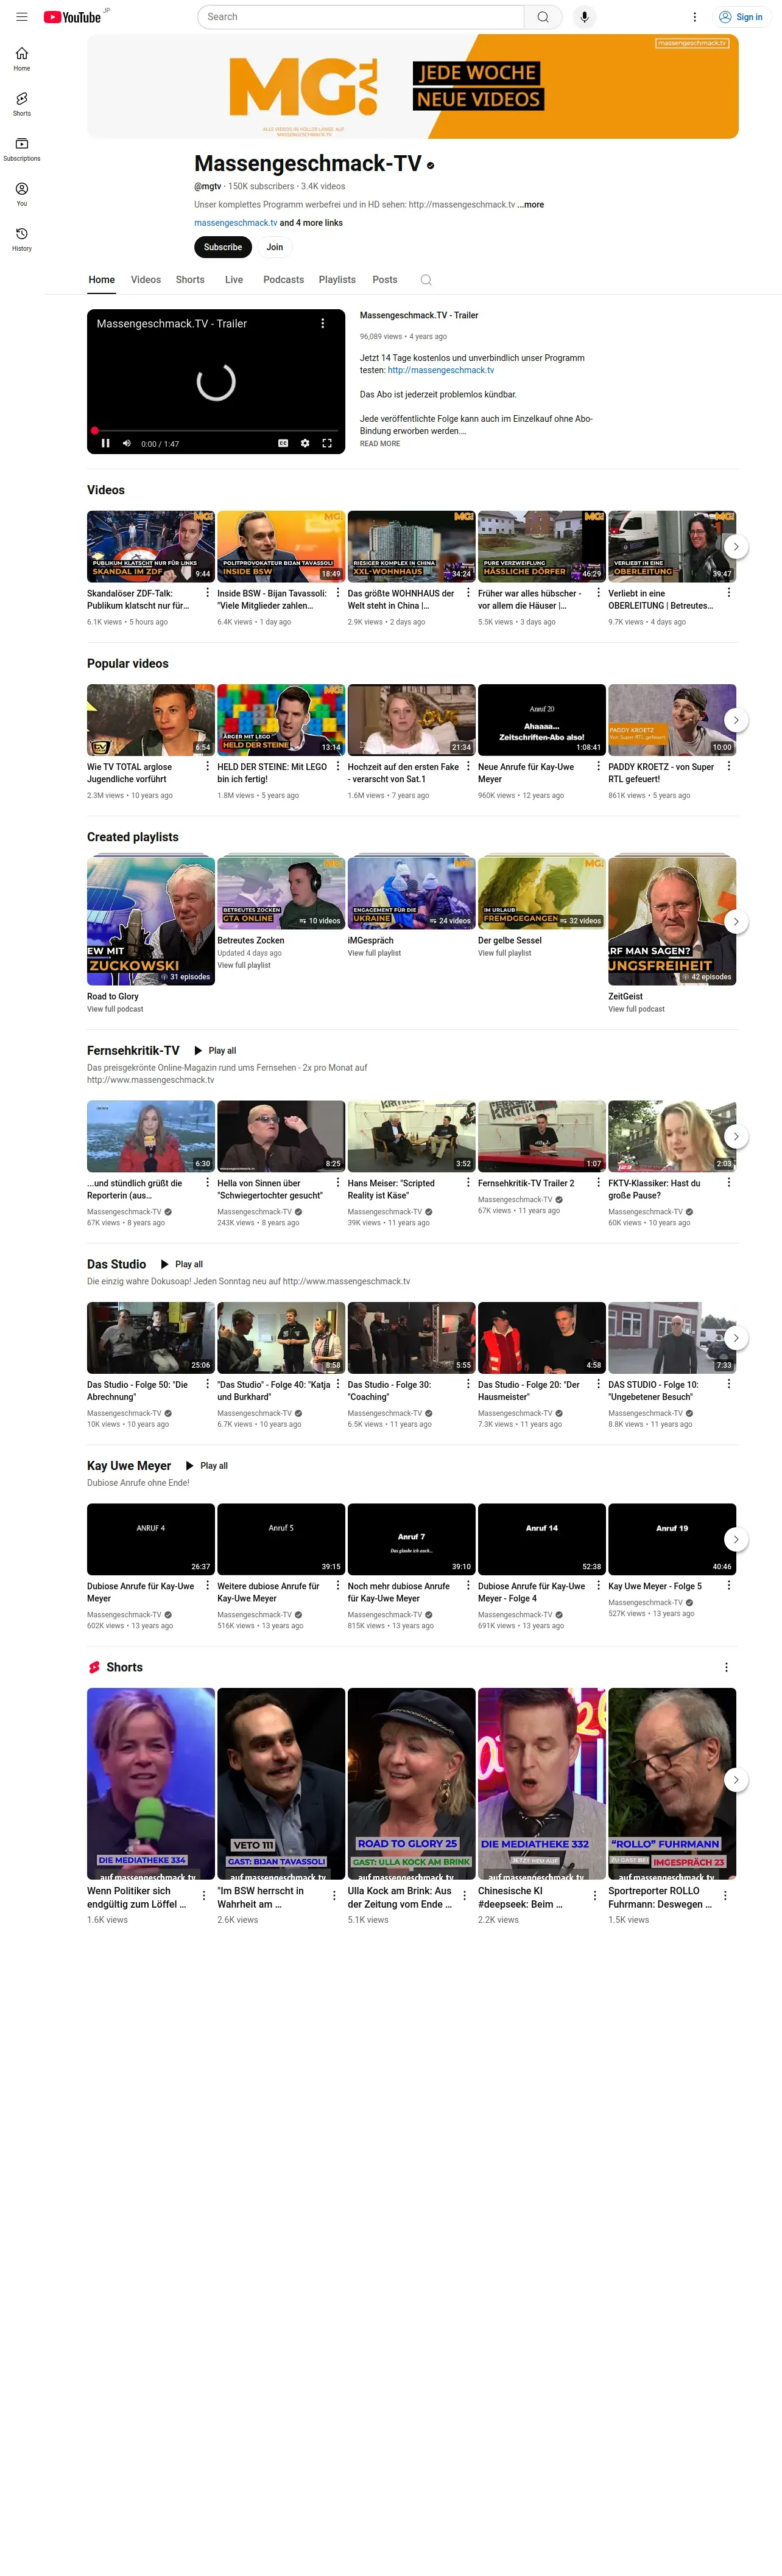The image size is (782, 2576).
Task: Search within the channel using tab magnifier
Action: coord(426,280)
